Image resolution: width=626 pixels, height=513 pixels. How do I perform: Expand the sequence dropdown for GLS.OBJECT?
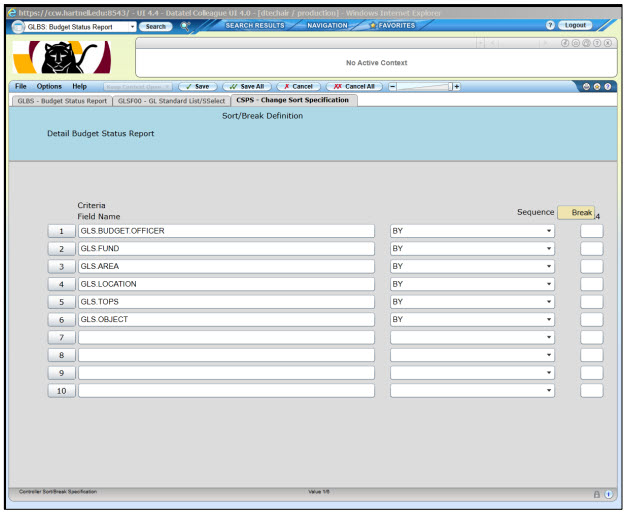pyautogui.click(x=549, y=320)
